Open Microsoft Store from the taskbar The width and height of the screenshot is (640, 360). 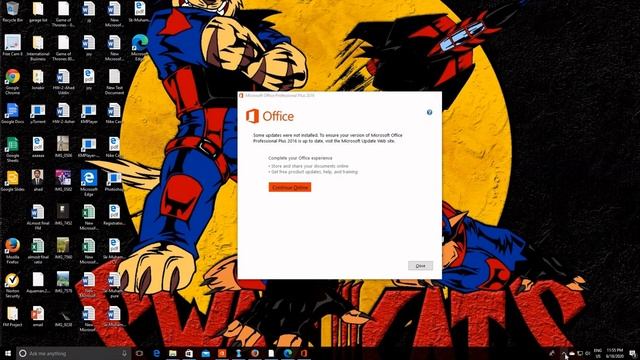[189, 353]
